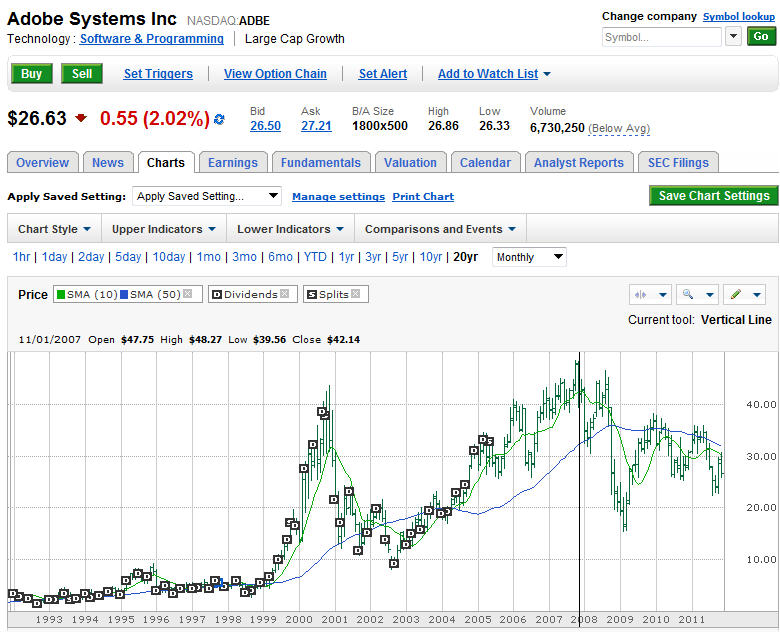This screenshot has height=632, width=780.
Task: Open the Comparisons and Events menu
Action: pos(440,229)
